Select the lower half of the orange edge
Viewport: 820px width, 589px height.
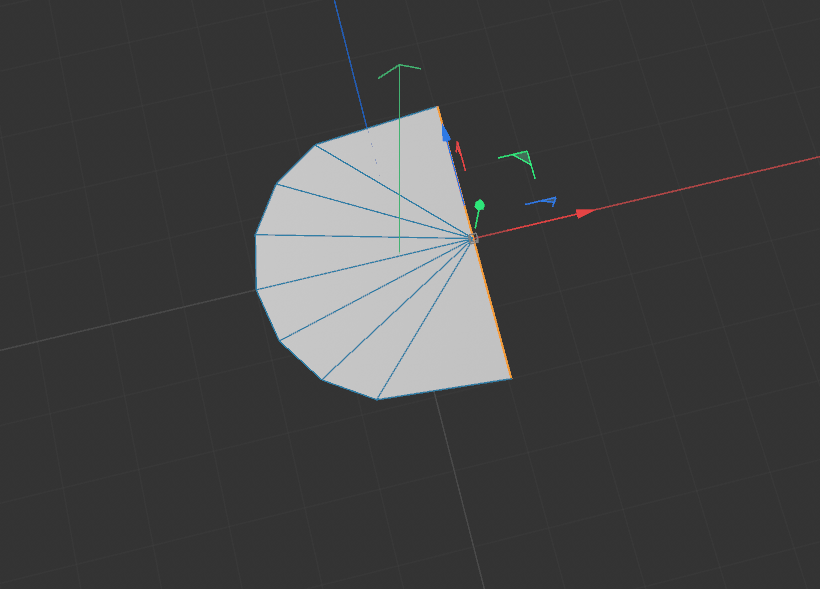click(492, 309)
